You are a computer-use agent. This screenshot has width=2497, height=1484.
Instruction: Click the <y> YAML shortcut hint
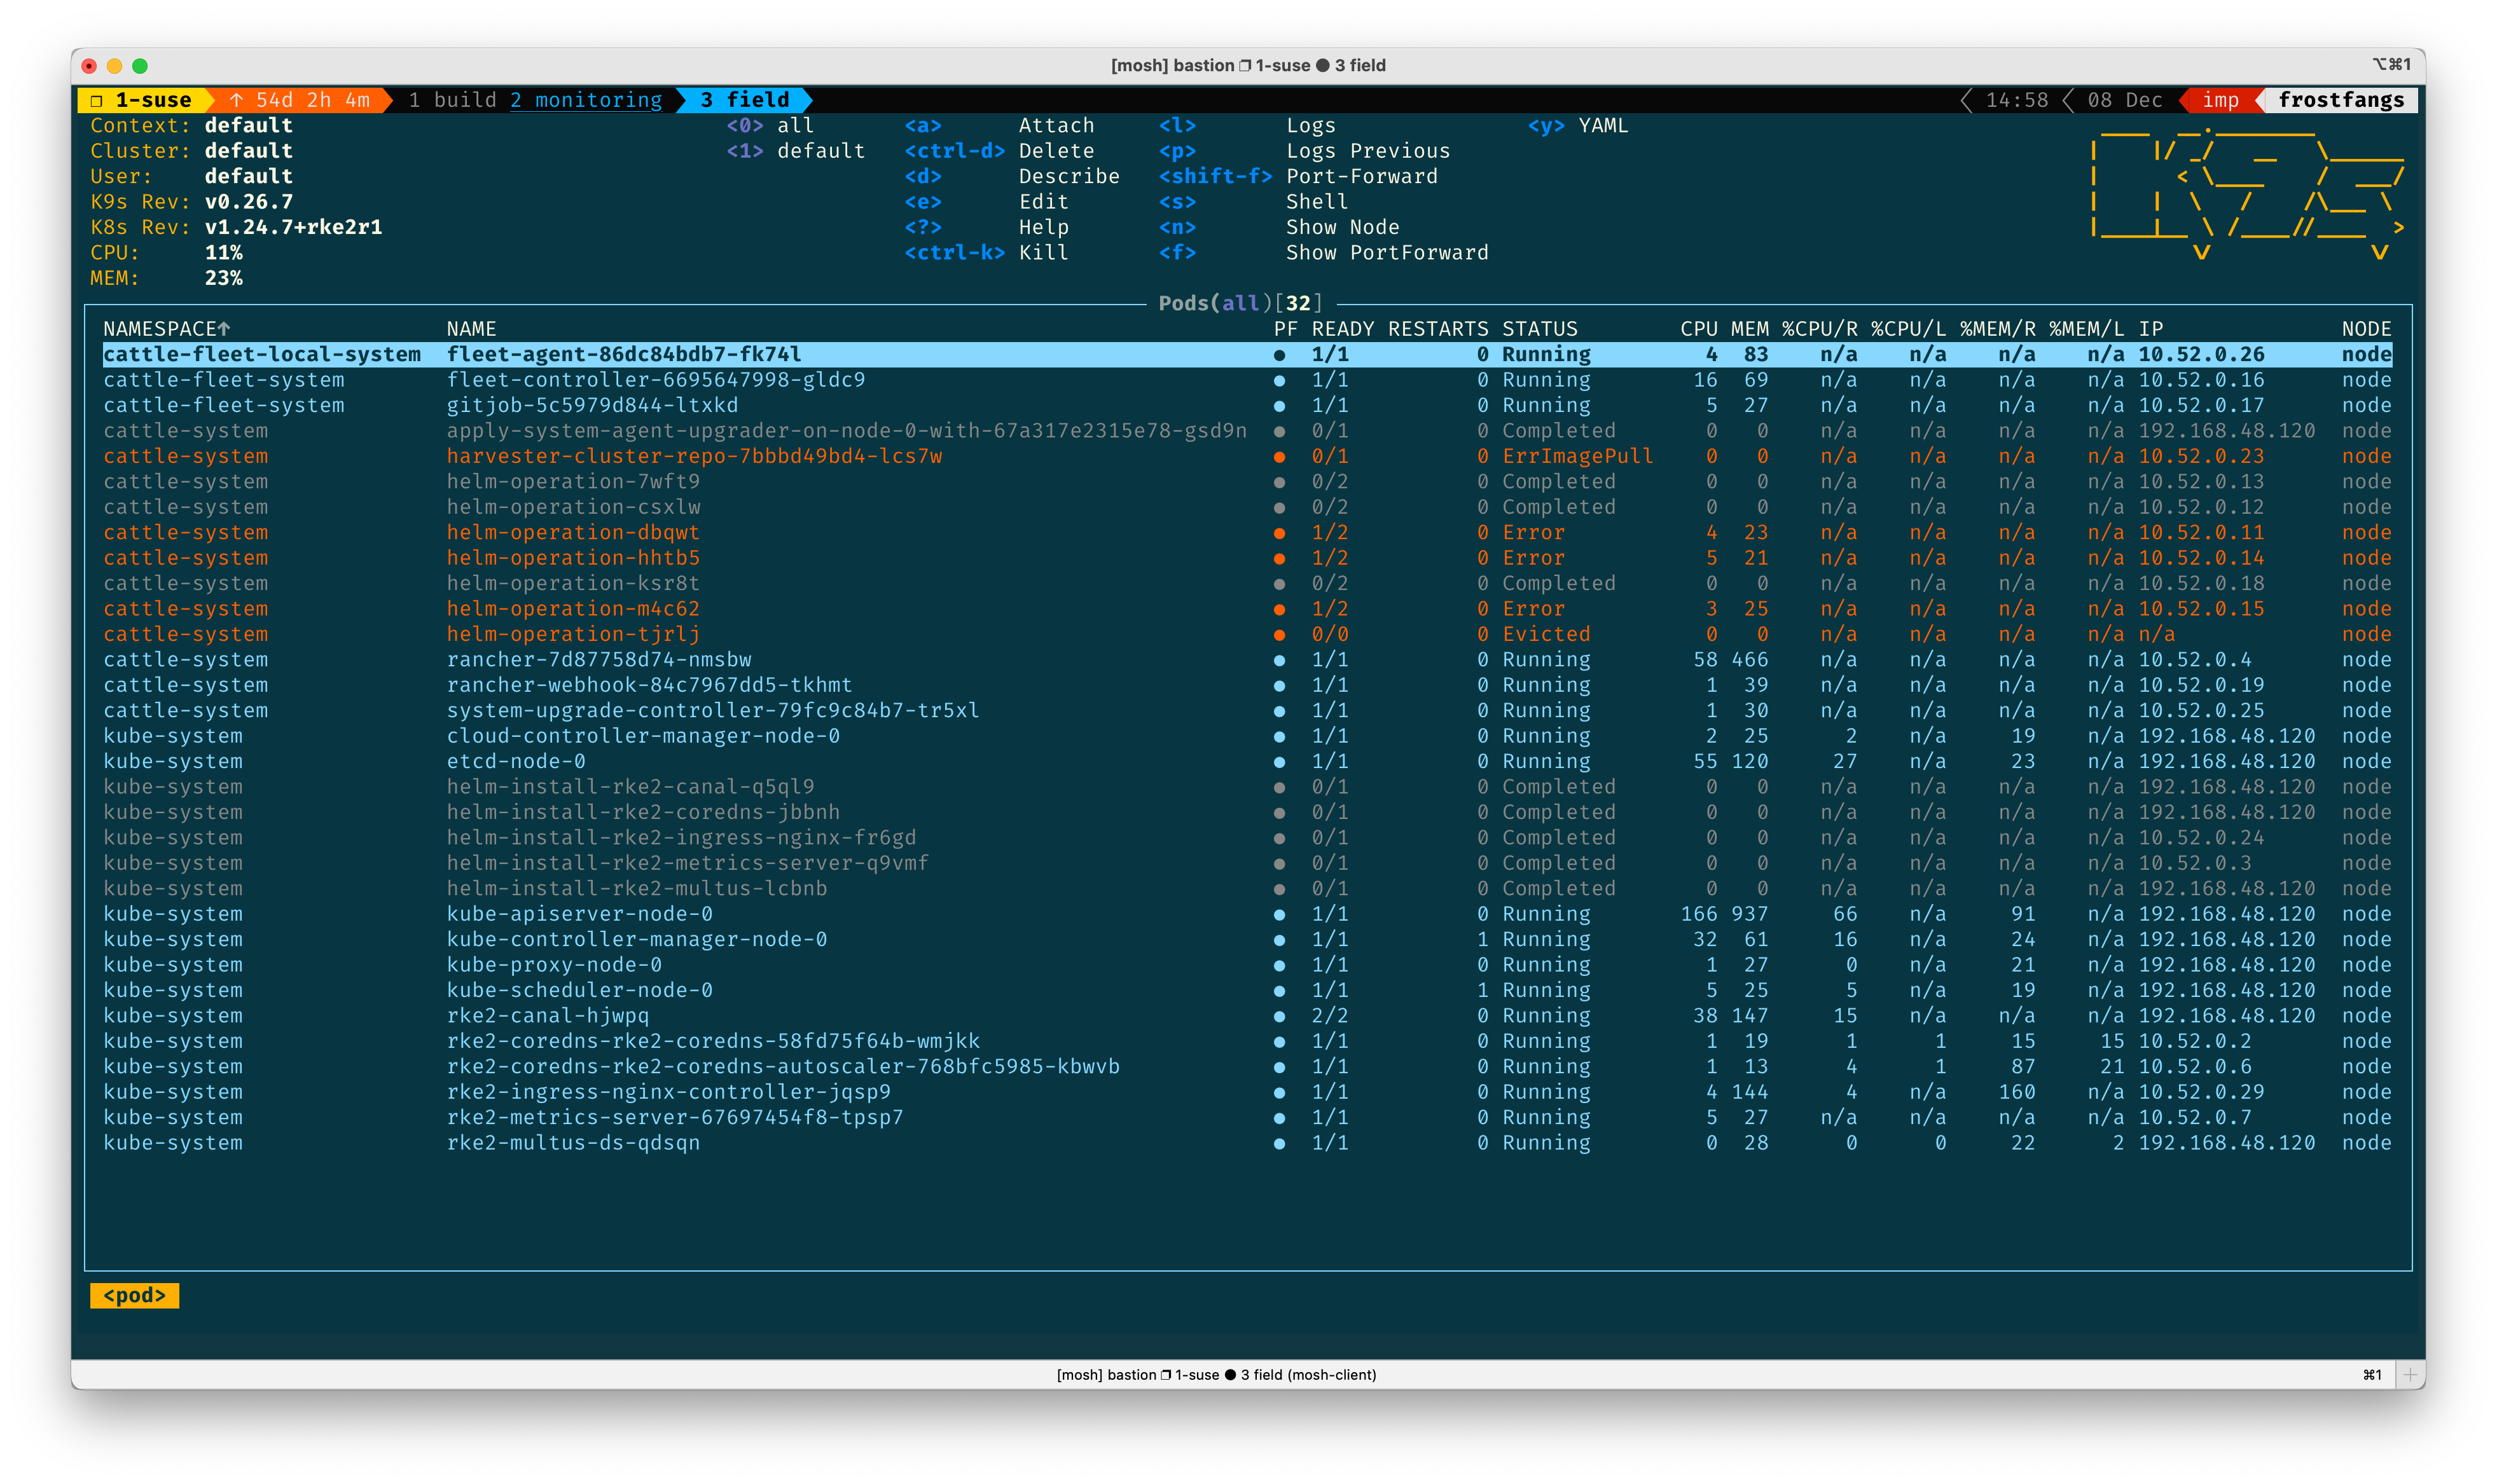click(1578, 126)
